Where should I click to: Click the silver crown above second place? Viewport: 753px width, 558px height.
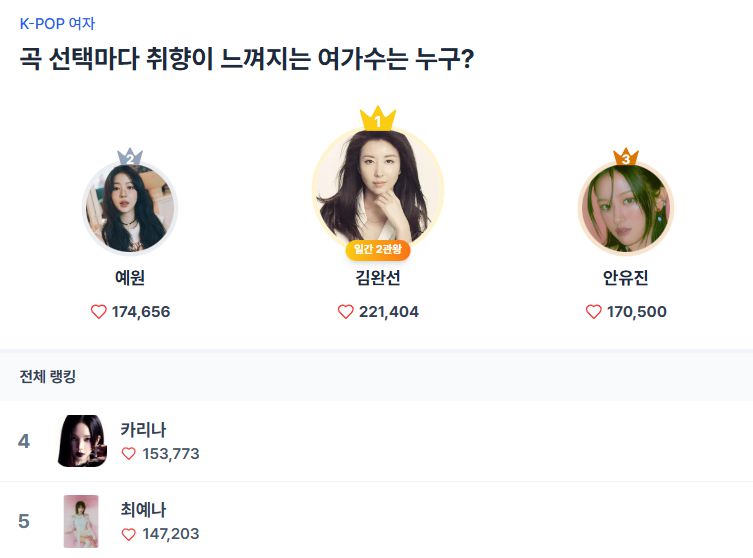pos(130,157)
